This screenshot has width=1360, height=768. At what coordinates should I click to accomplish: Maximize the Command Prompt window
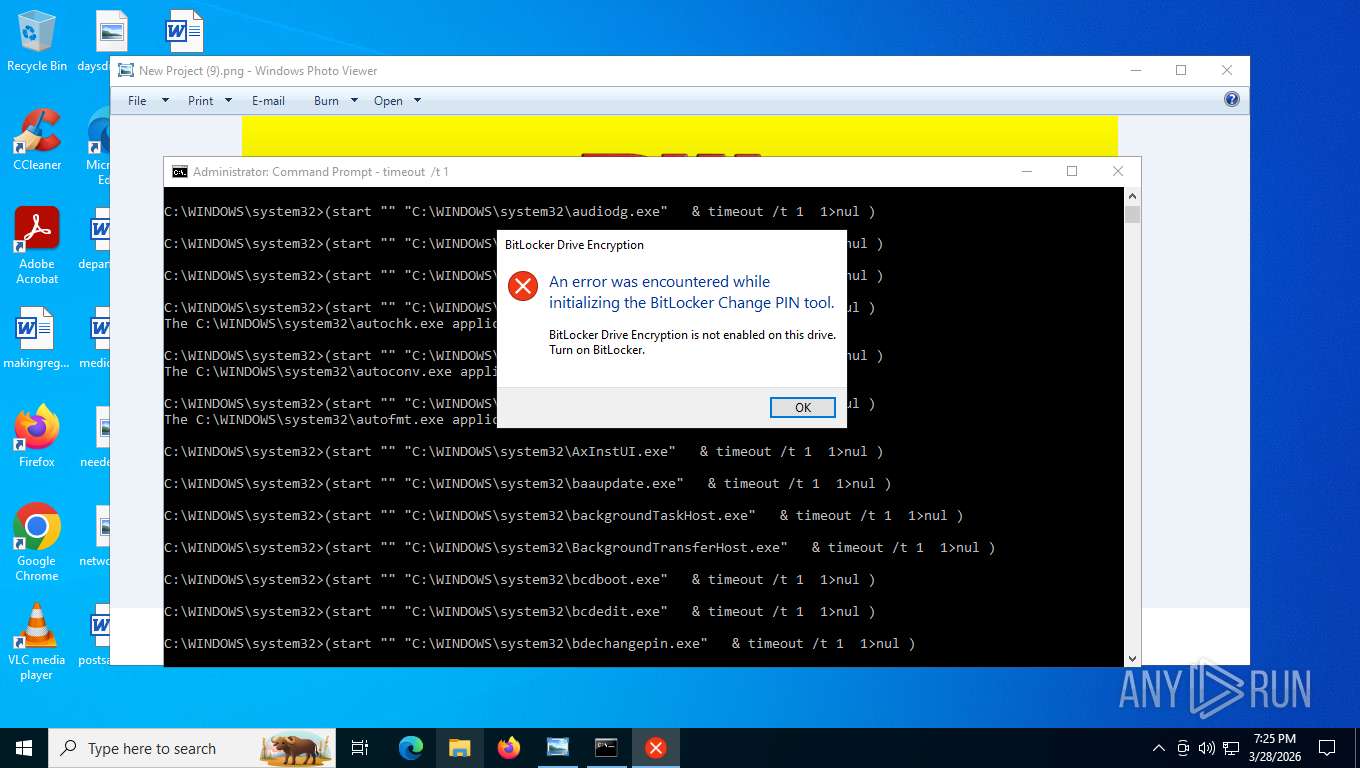(x=1072, y=171)
